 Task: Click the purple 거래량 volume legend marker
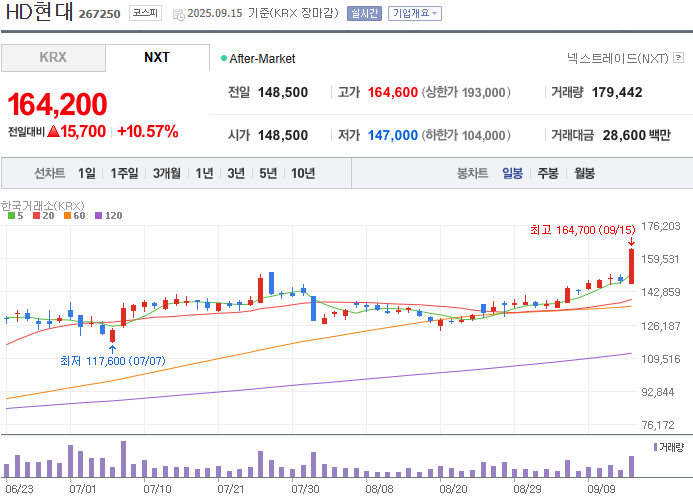[655, 447]
